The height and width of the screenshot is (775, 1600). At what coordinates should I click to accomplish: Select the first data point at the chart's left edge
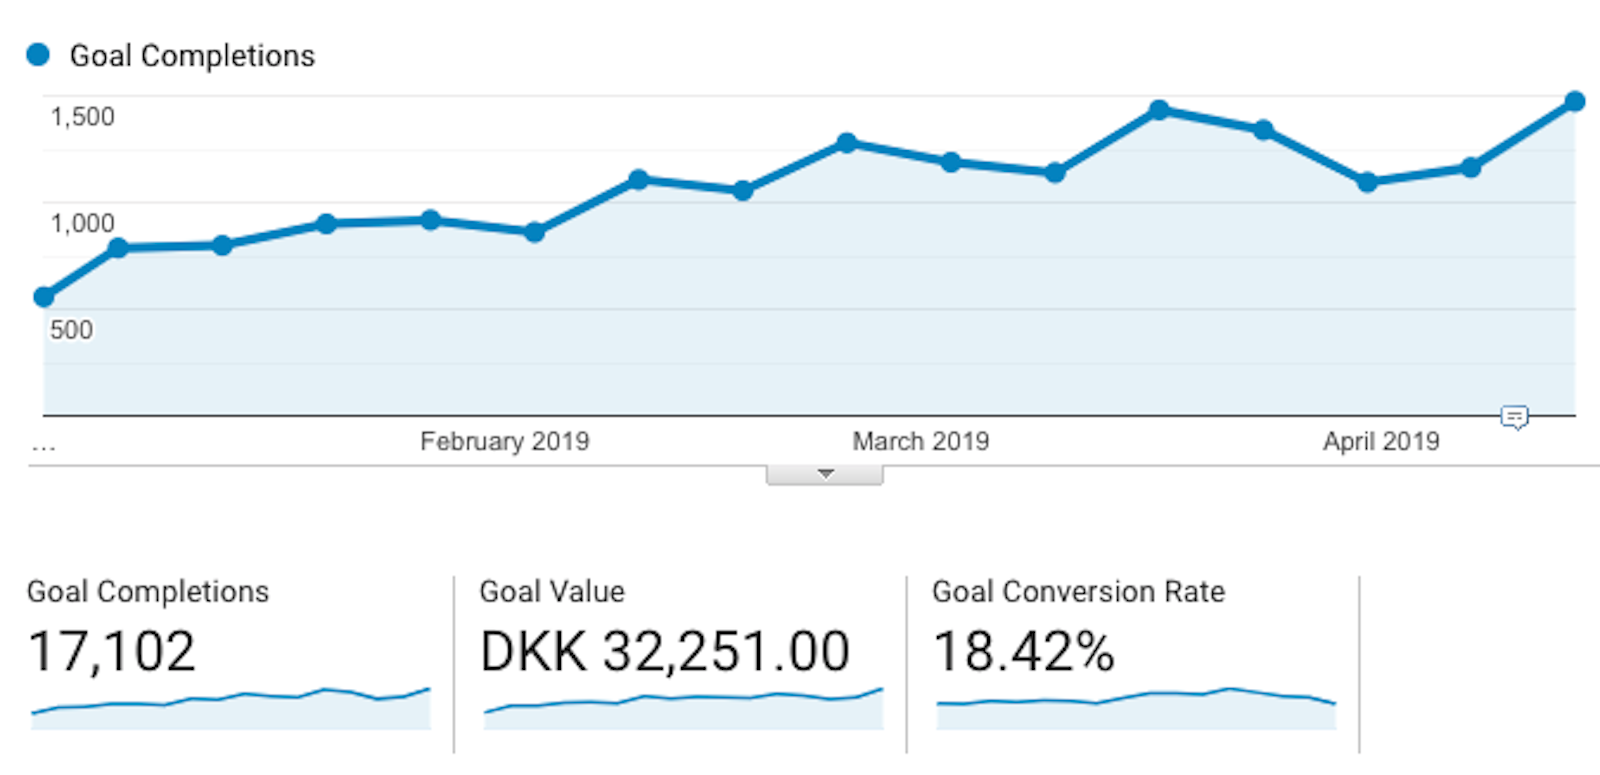click(x=44, y=297)
